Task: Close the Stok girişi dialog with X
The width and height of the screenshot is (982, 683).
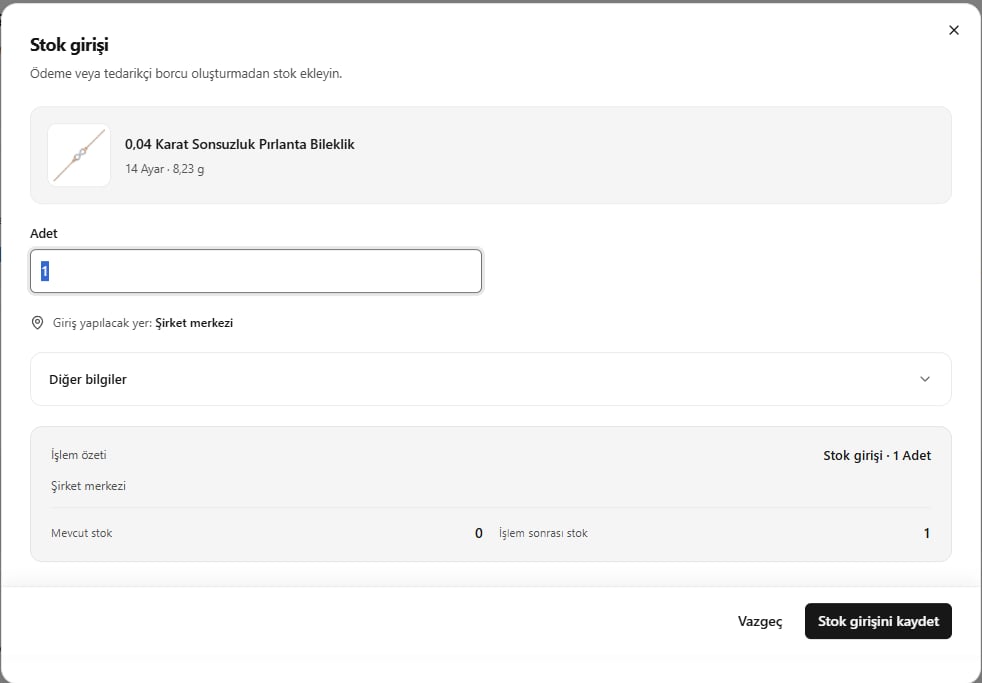Action: point(954,30)
